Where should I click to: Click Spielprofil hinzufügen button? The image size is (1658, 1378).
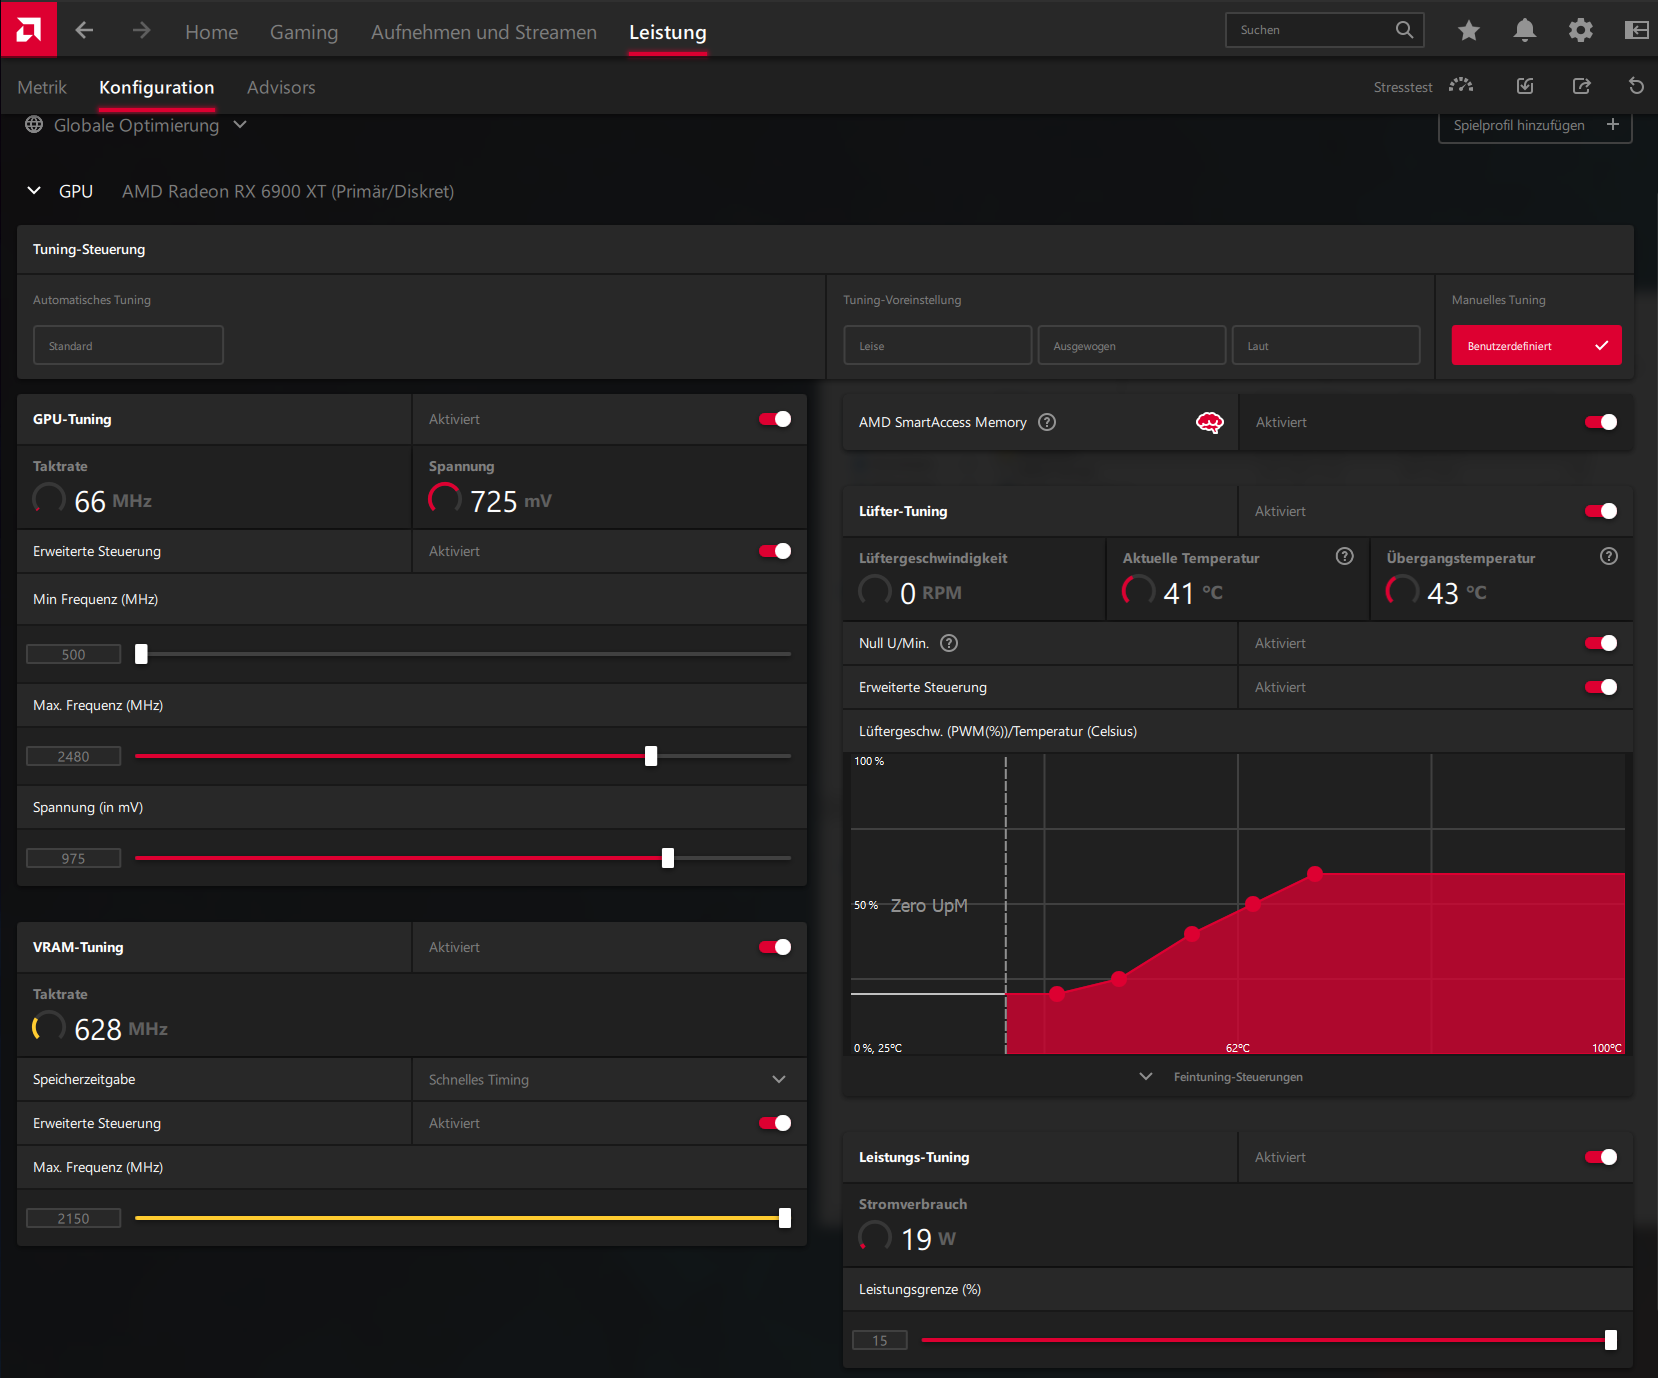pos(1535,126)
